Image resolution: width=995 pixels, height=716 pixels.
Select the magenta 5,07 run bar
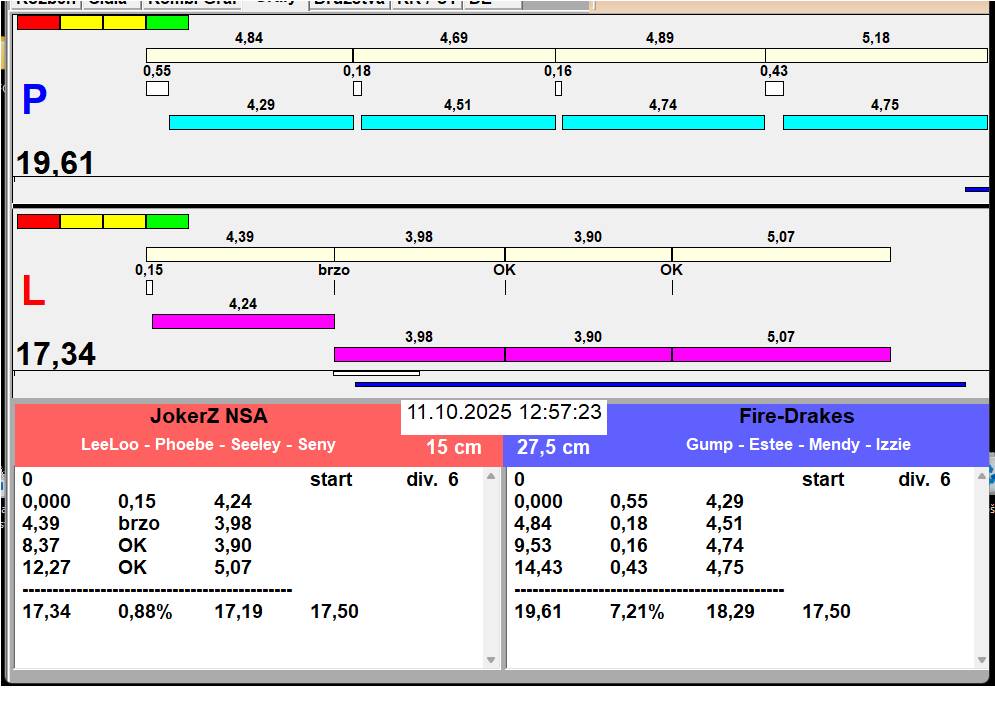pyautogui.click(x=780, y=354)
